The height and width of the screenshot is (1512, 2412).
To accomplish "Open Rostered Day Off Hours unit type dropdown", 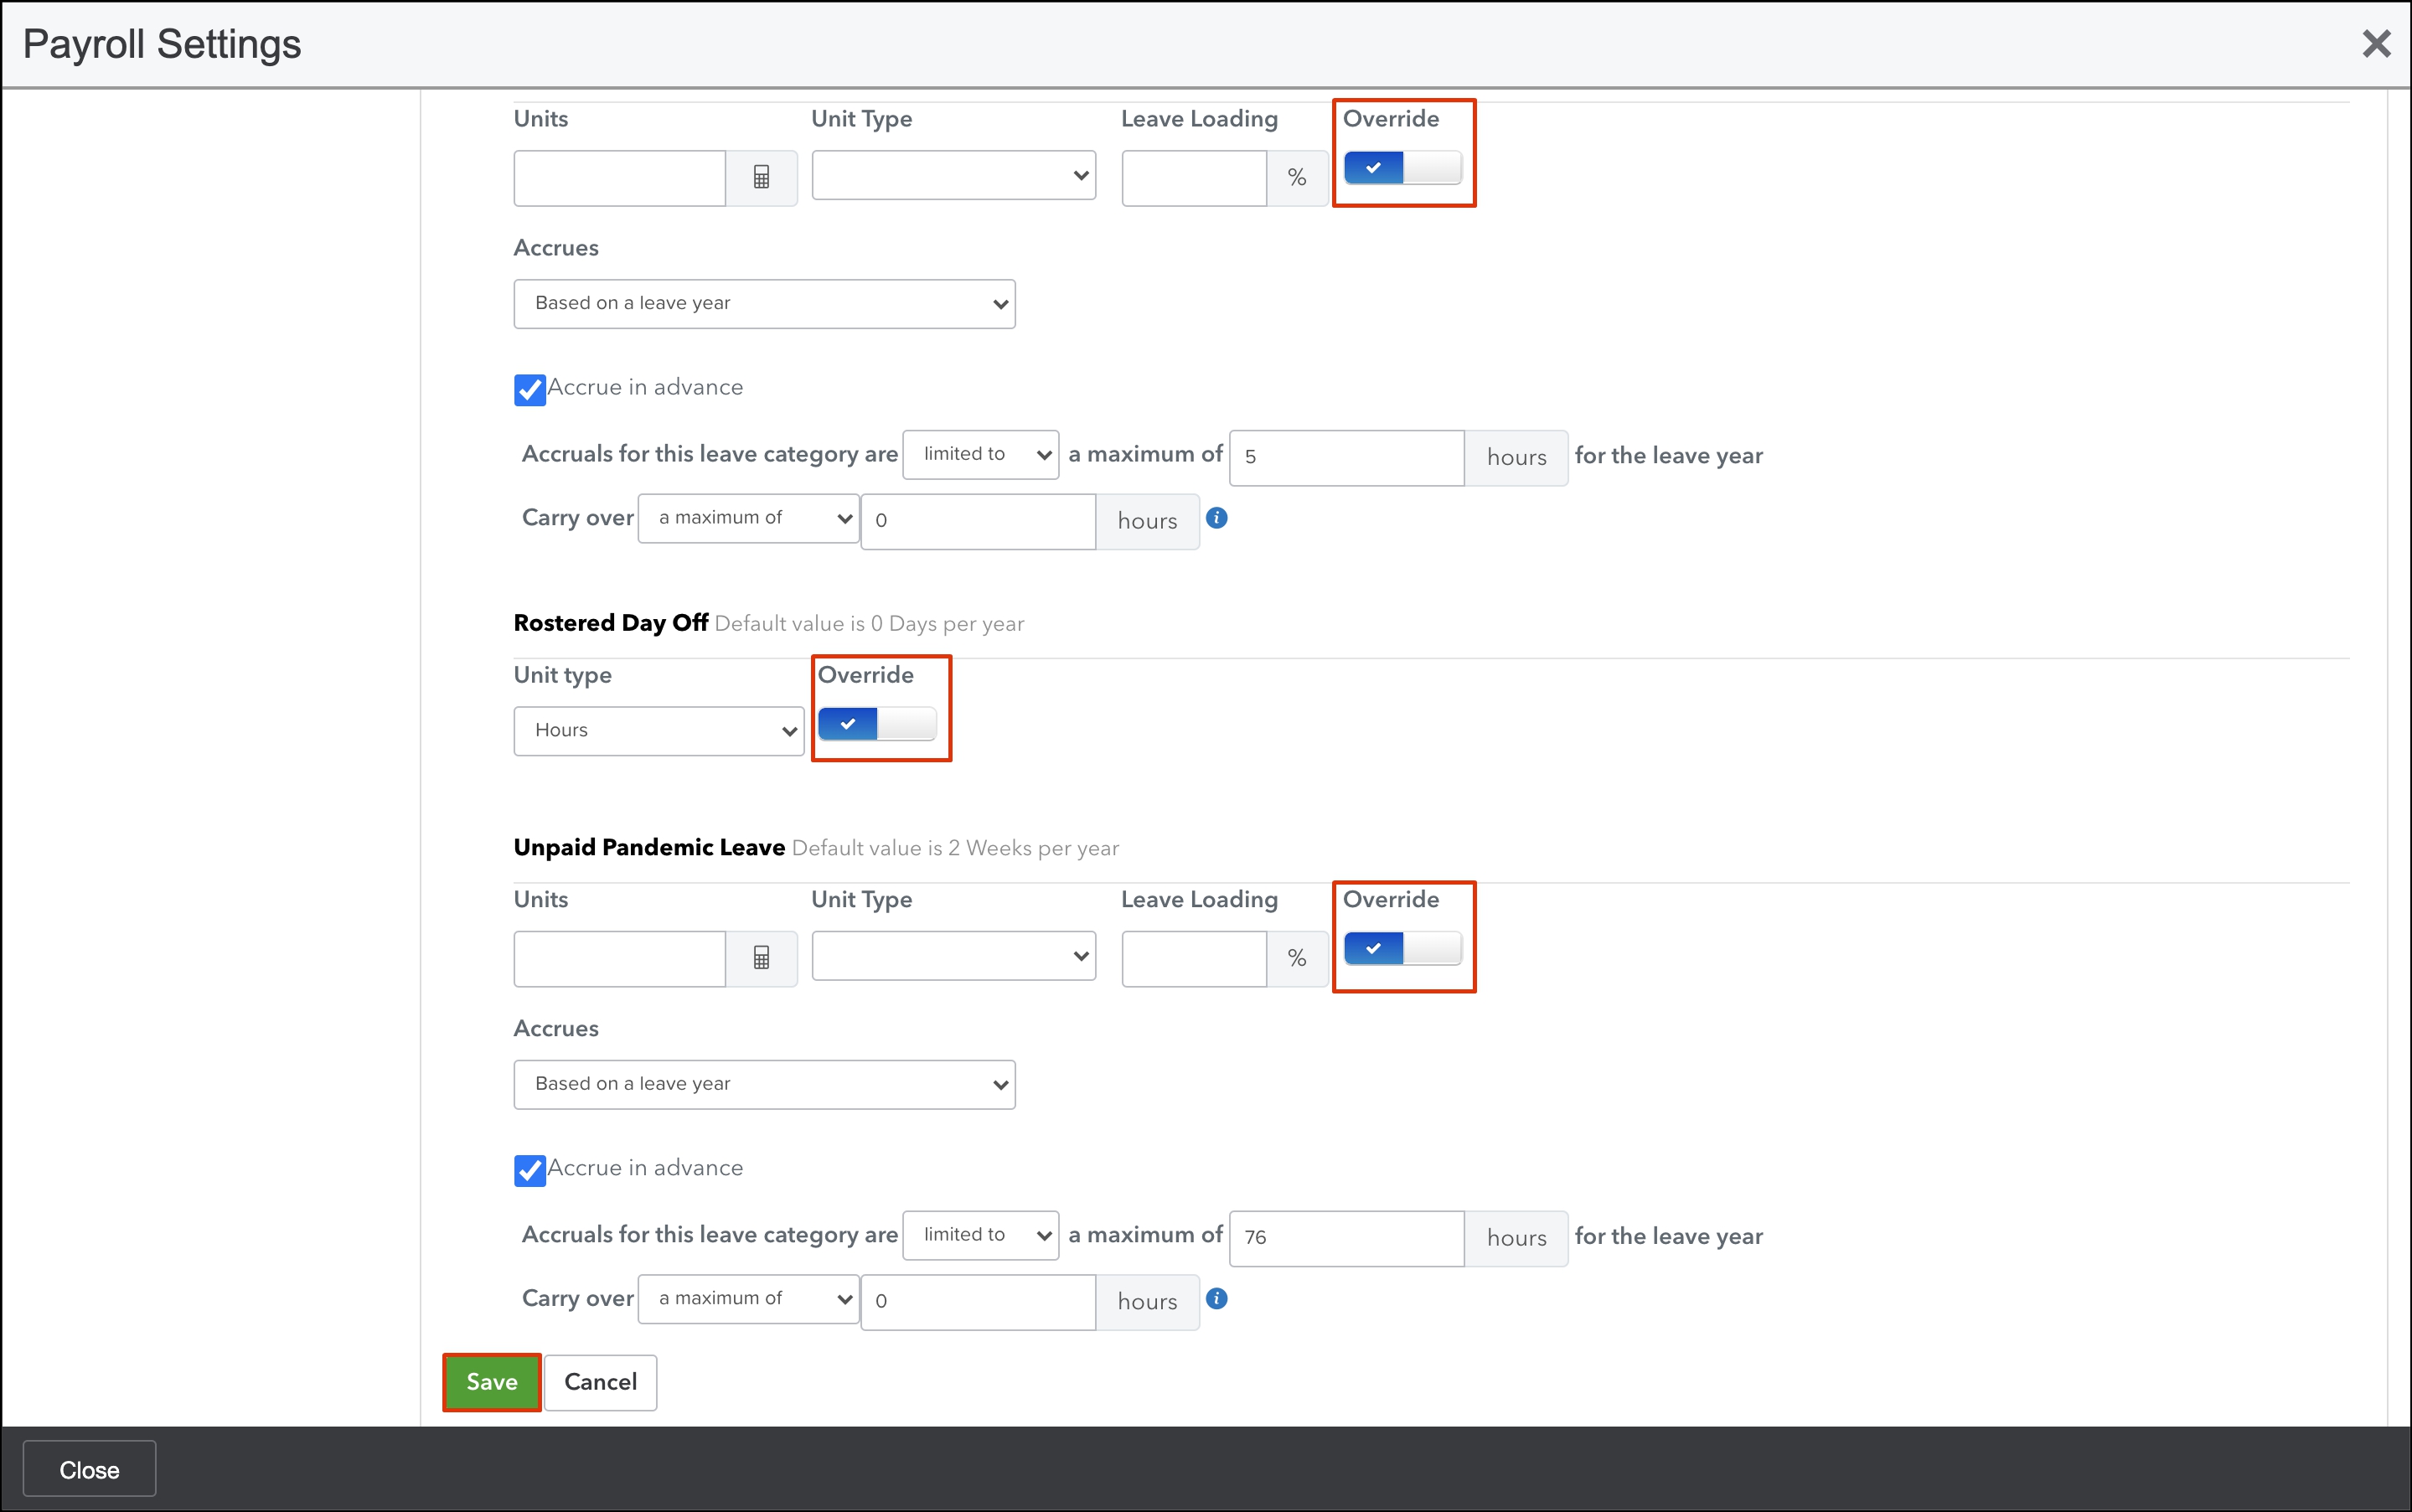I will click(658, 731).
